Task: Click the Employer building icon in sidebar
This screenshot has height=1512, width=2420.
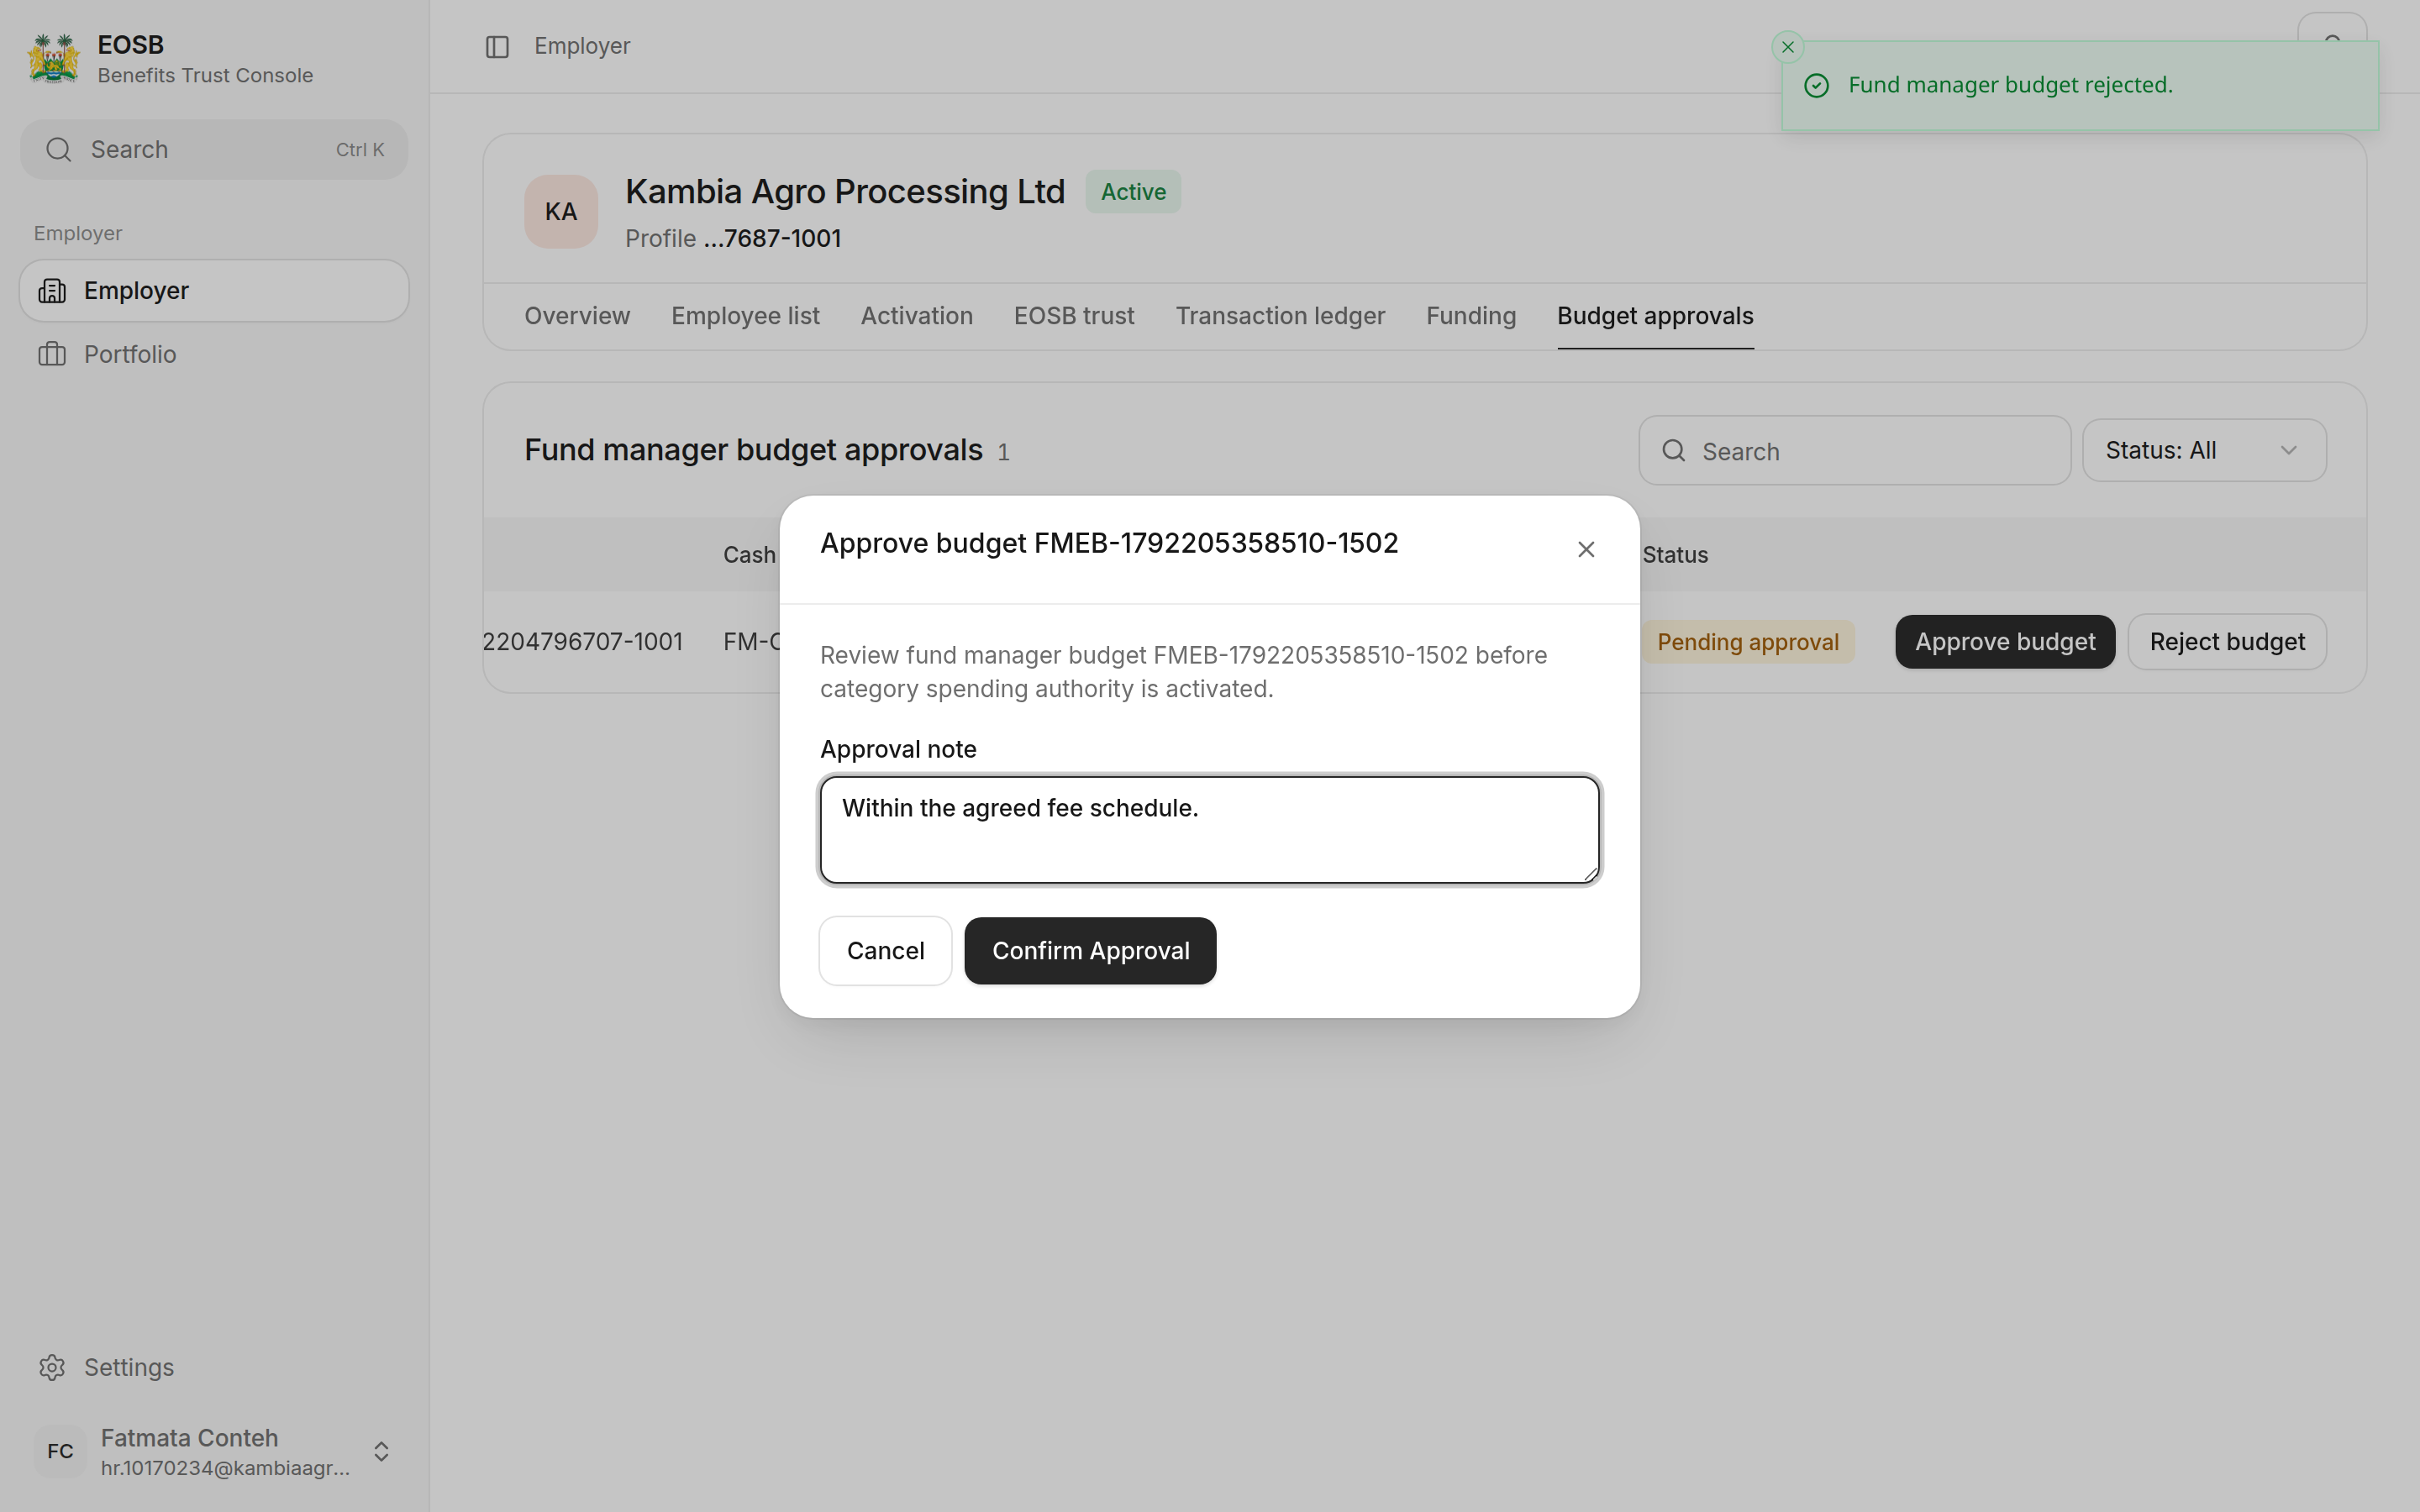Action: click(52, 291)
